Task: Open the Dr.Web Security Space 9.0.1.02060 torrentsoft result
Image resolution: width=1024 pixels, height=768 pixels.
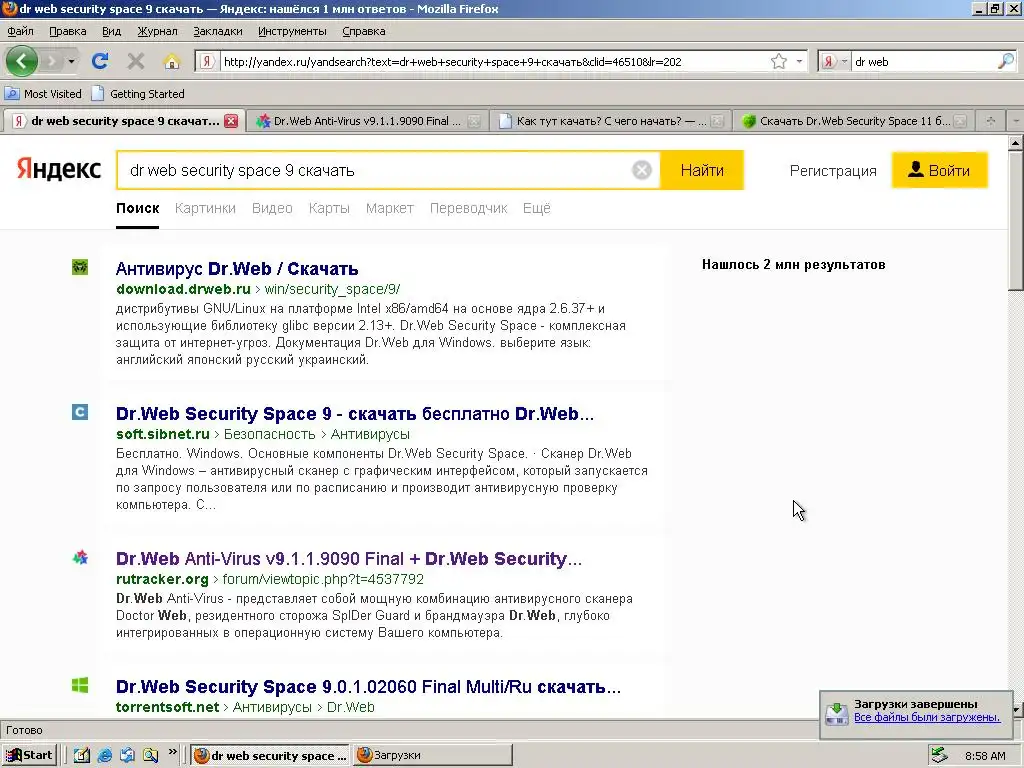Action: pyautogui.click(x=368, y=687)
